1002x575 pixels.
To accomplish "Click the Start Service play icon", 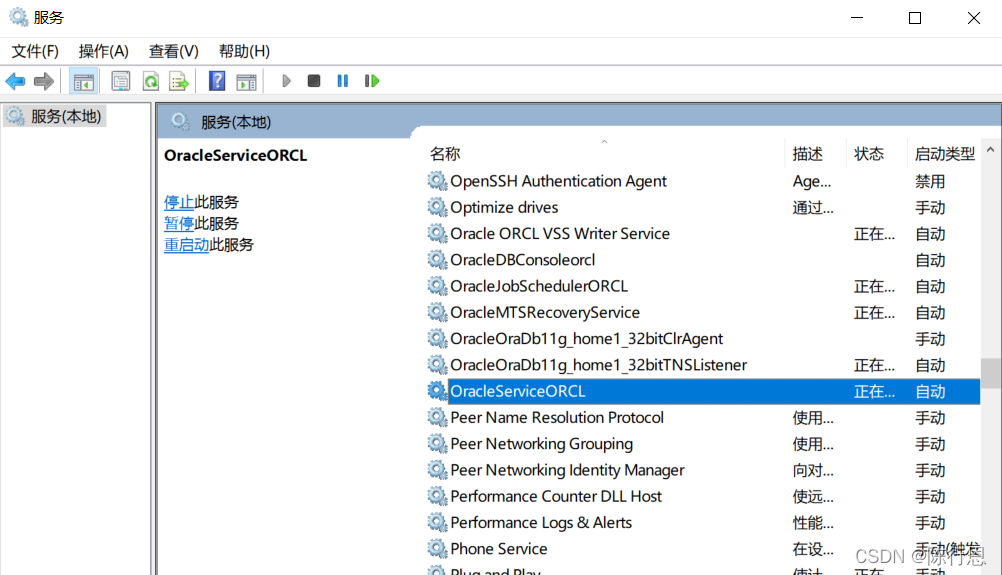I will pyautogui.click(x=286, y=81).
